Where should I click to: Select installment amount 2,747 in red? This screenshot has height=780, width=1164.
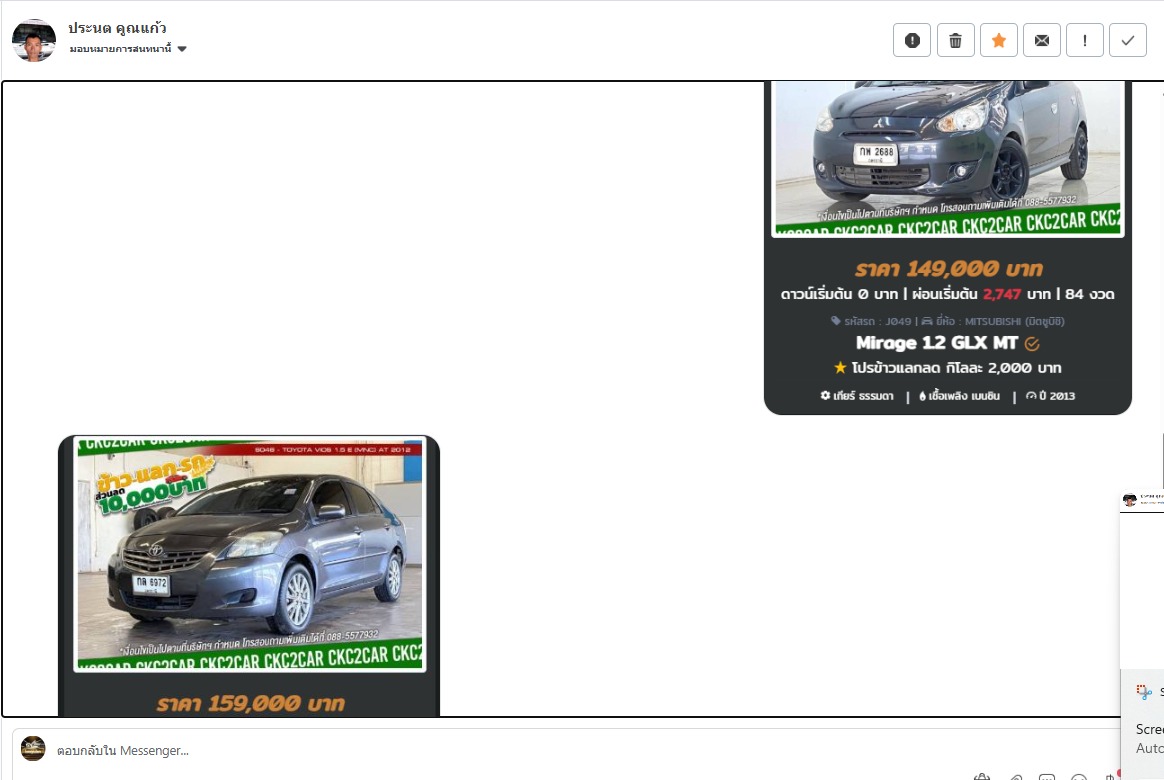(x=1002, y=294)
